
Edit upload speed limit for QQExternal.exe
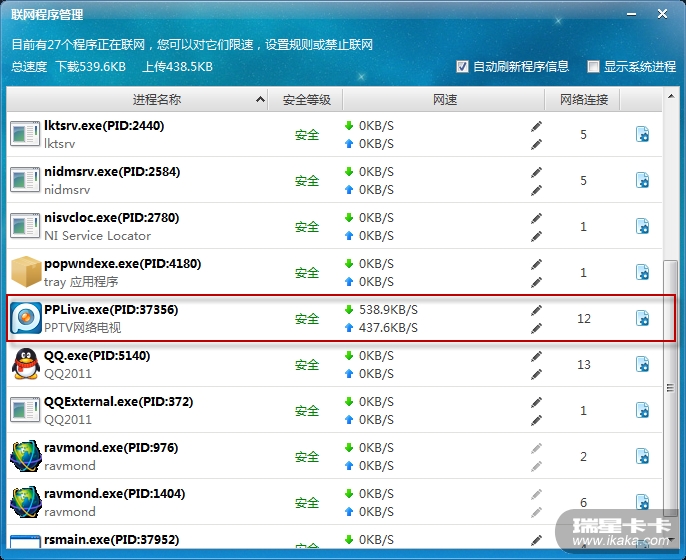pos(536,420)
